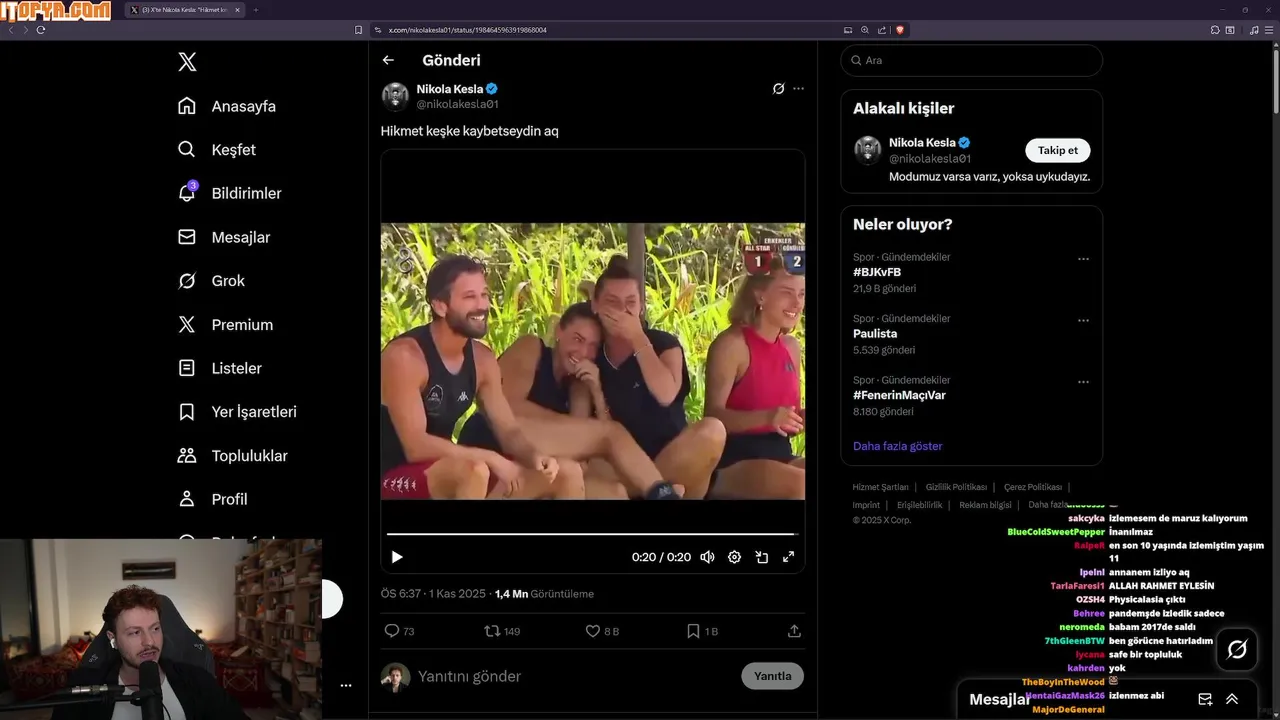Share the post via the share icon

(x=794, y=631)
